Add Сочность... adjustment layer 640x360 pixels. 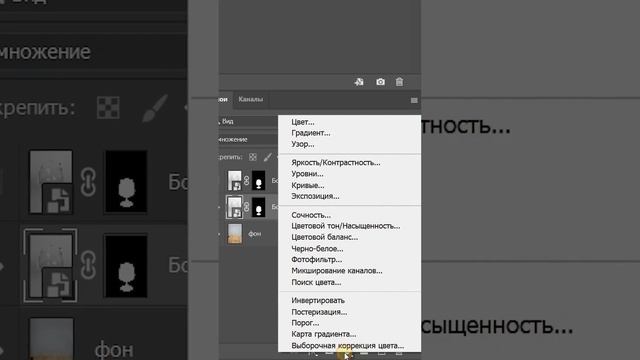click(x=311, y=215)
